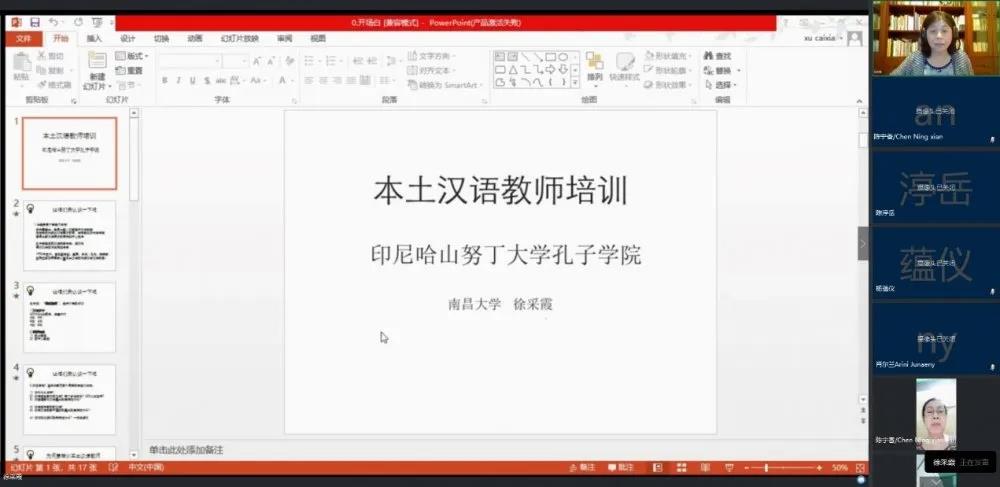Open the Shape Effects (形状效果) dropdown
The height and width of the screenshot is (487, 1000).
[x=668, y=85]
